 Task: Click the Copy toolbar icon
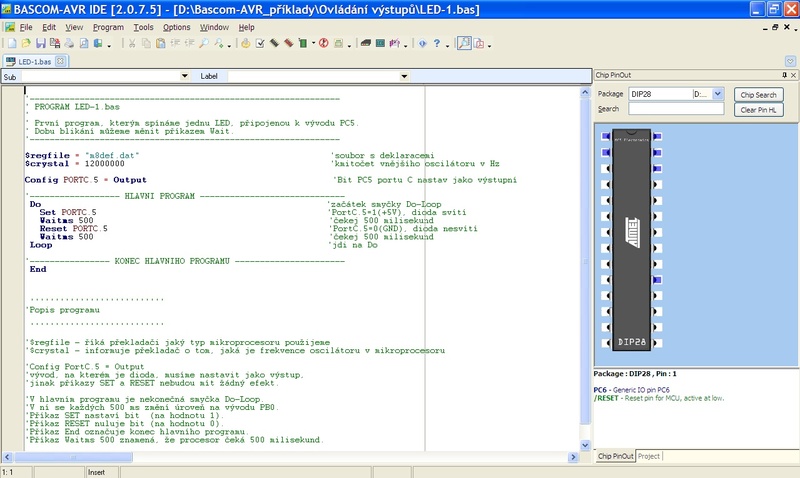point(146,43)
